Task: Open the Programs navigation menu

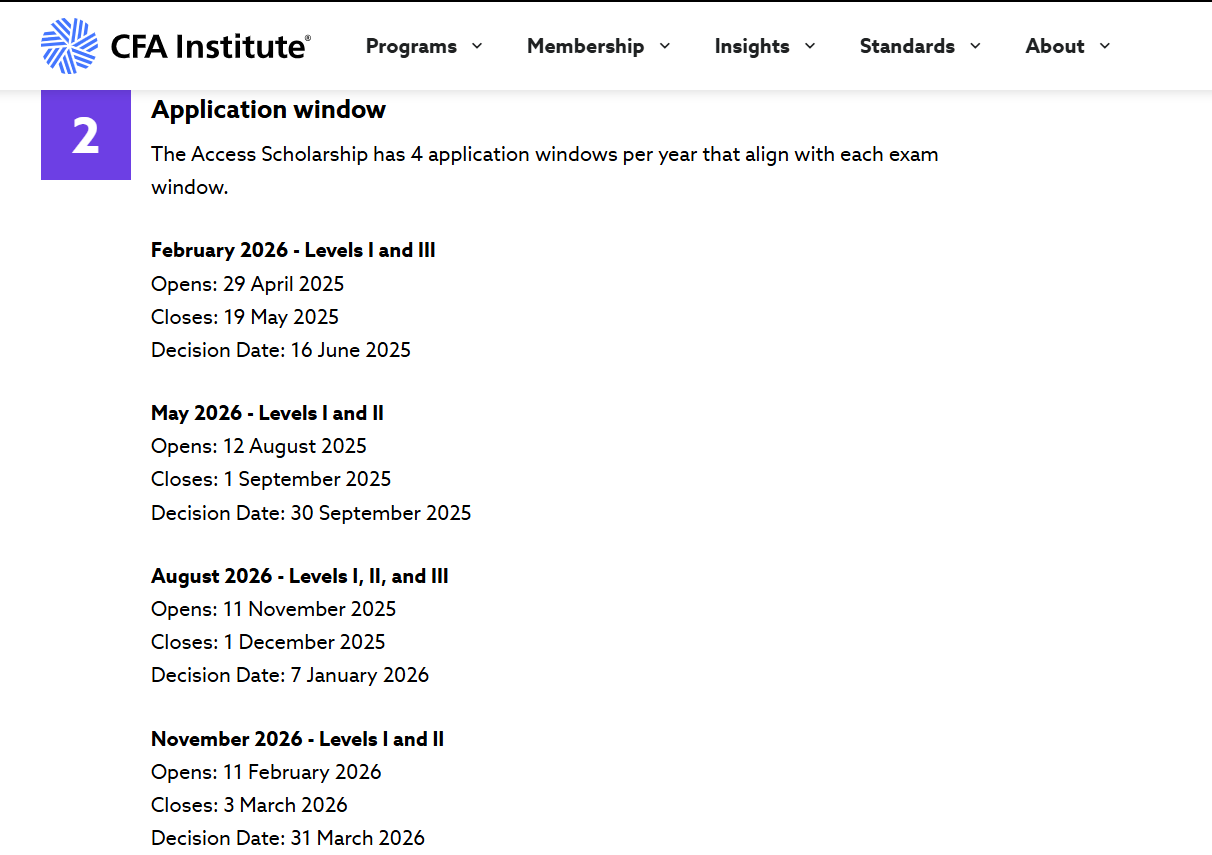Action: pyautogui.click(x=411, y=46)
